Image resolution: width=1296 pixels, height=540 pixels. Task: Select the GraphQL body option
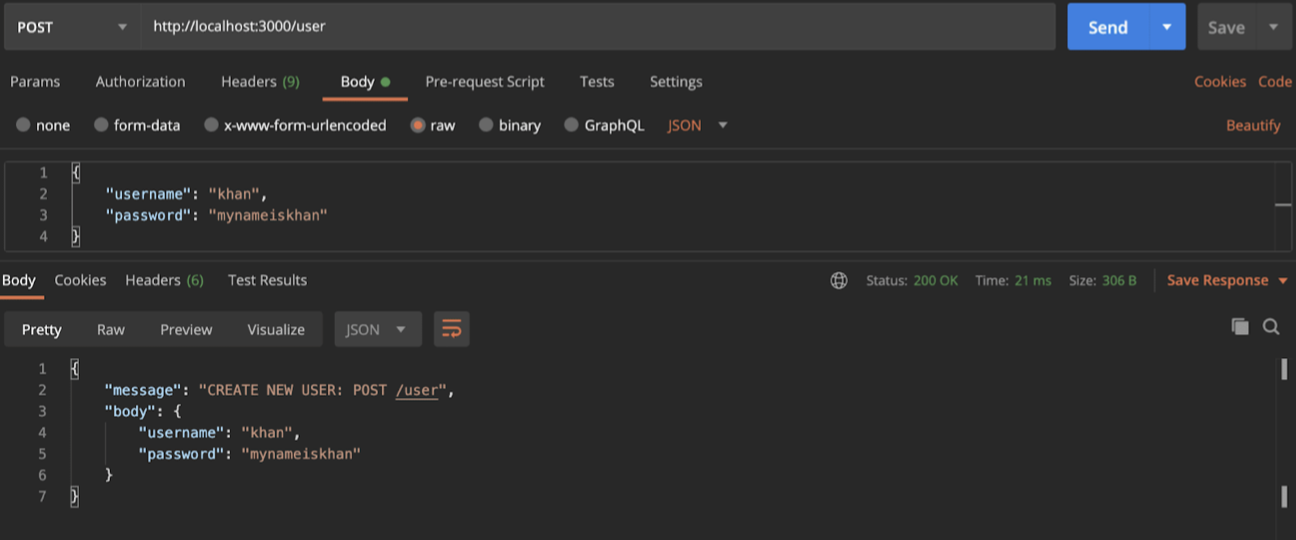click(572, 125)
